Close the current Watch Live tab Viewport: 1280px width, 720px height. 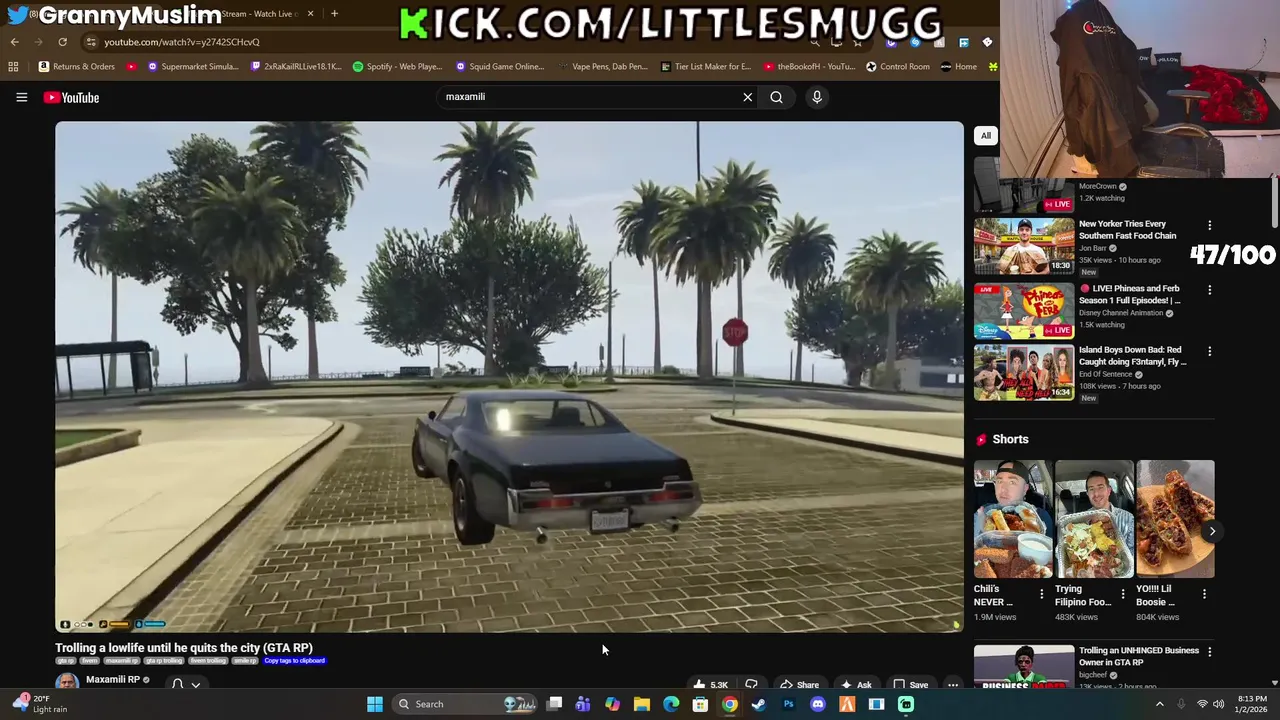pos(310,13)
